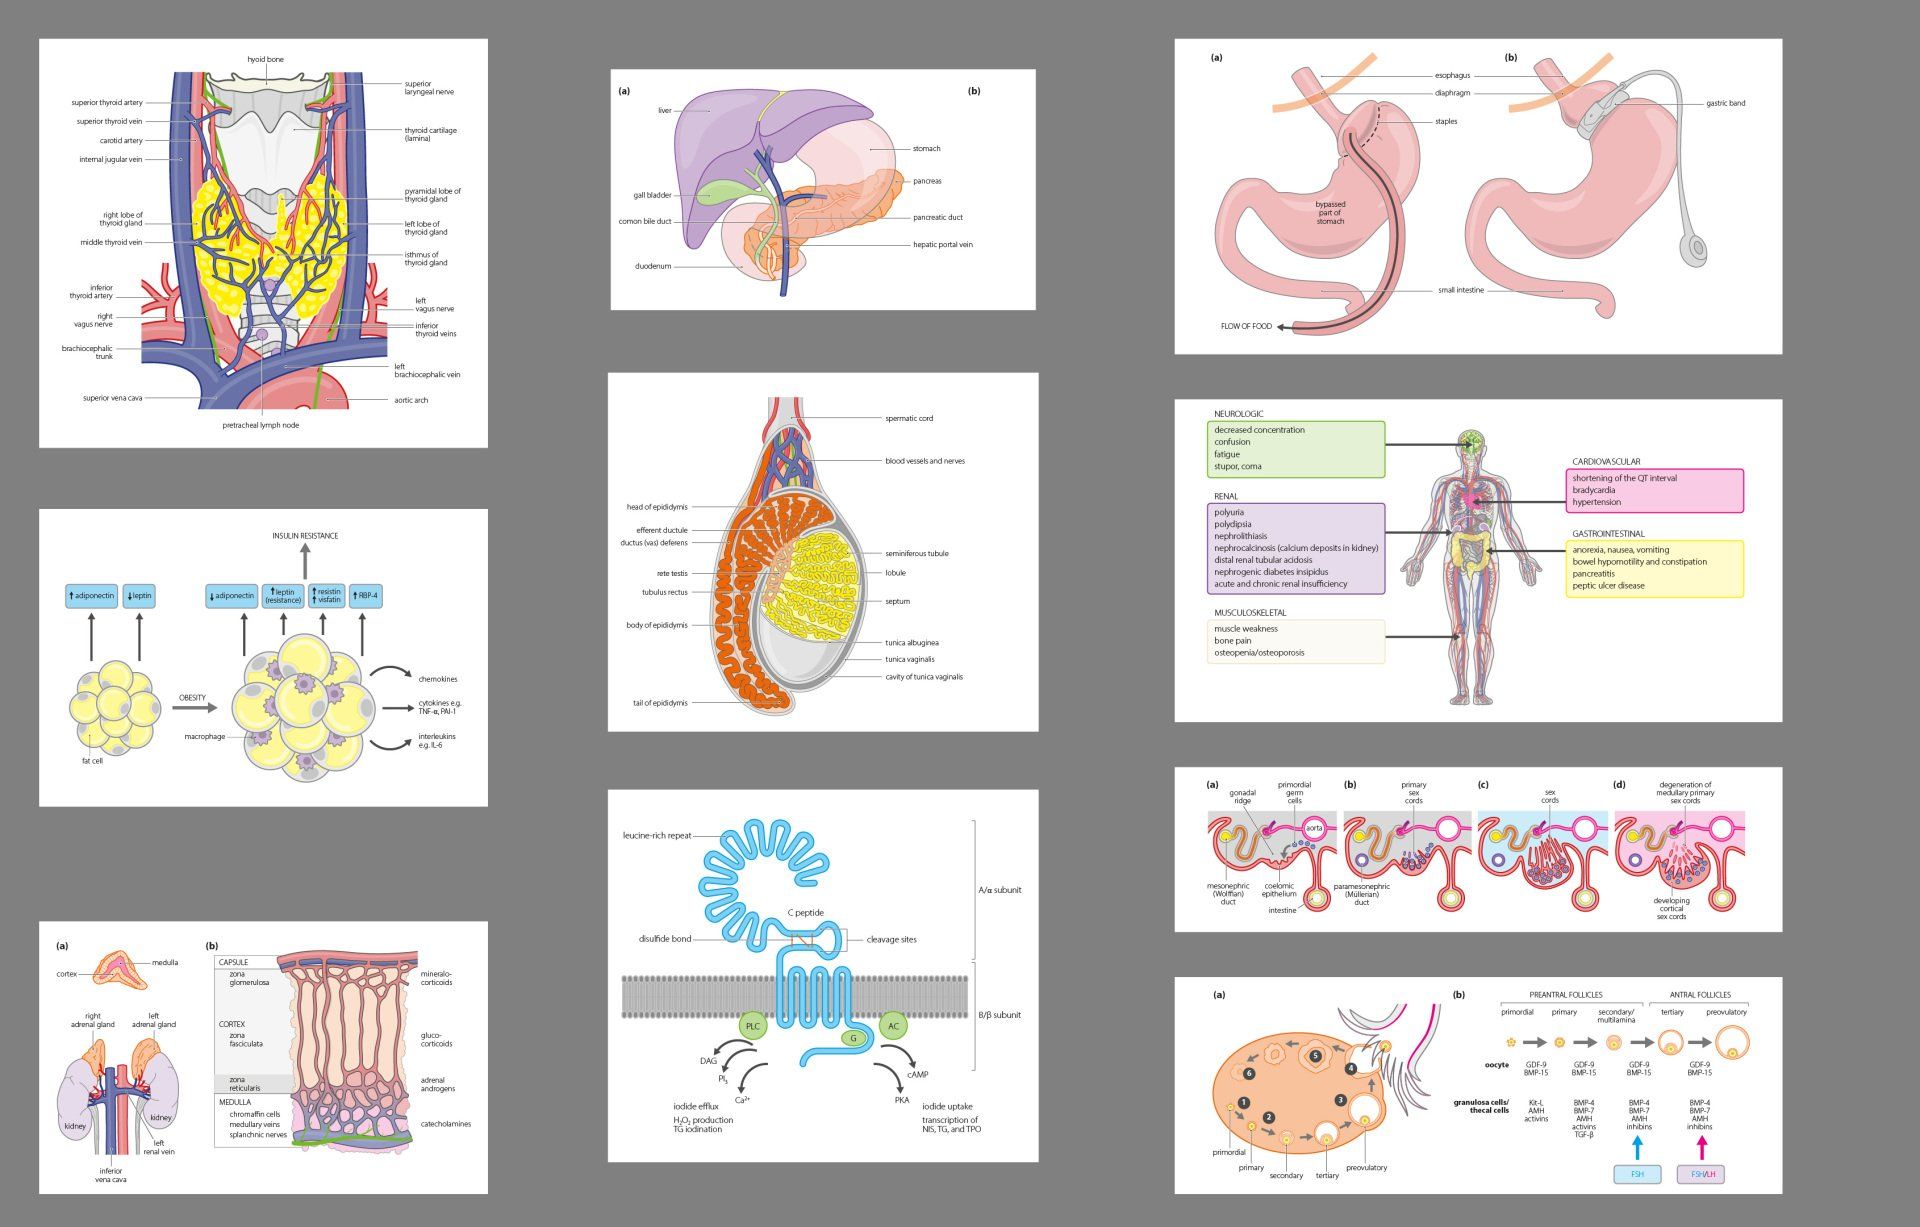
Task: Click the 'tail of epididymis' label
Action: coord(660,702)
